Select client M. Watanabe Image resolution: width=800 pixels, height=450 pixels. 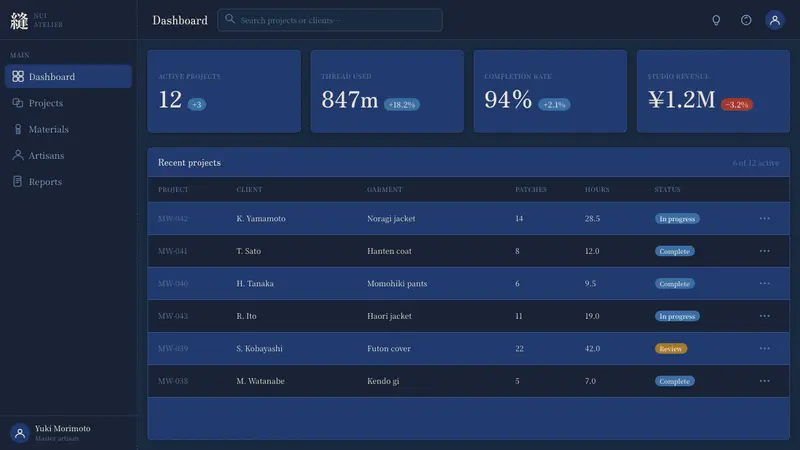[260, 381]
